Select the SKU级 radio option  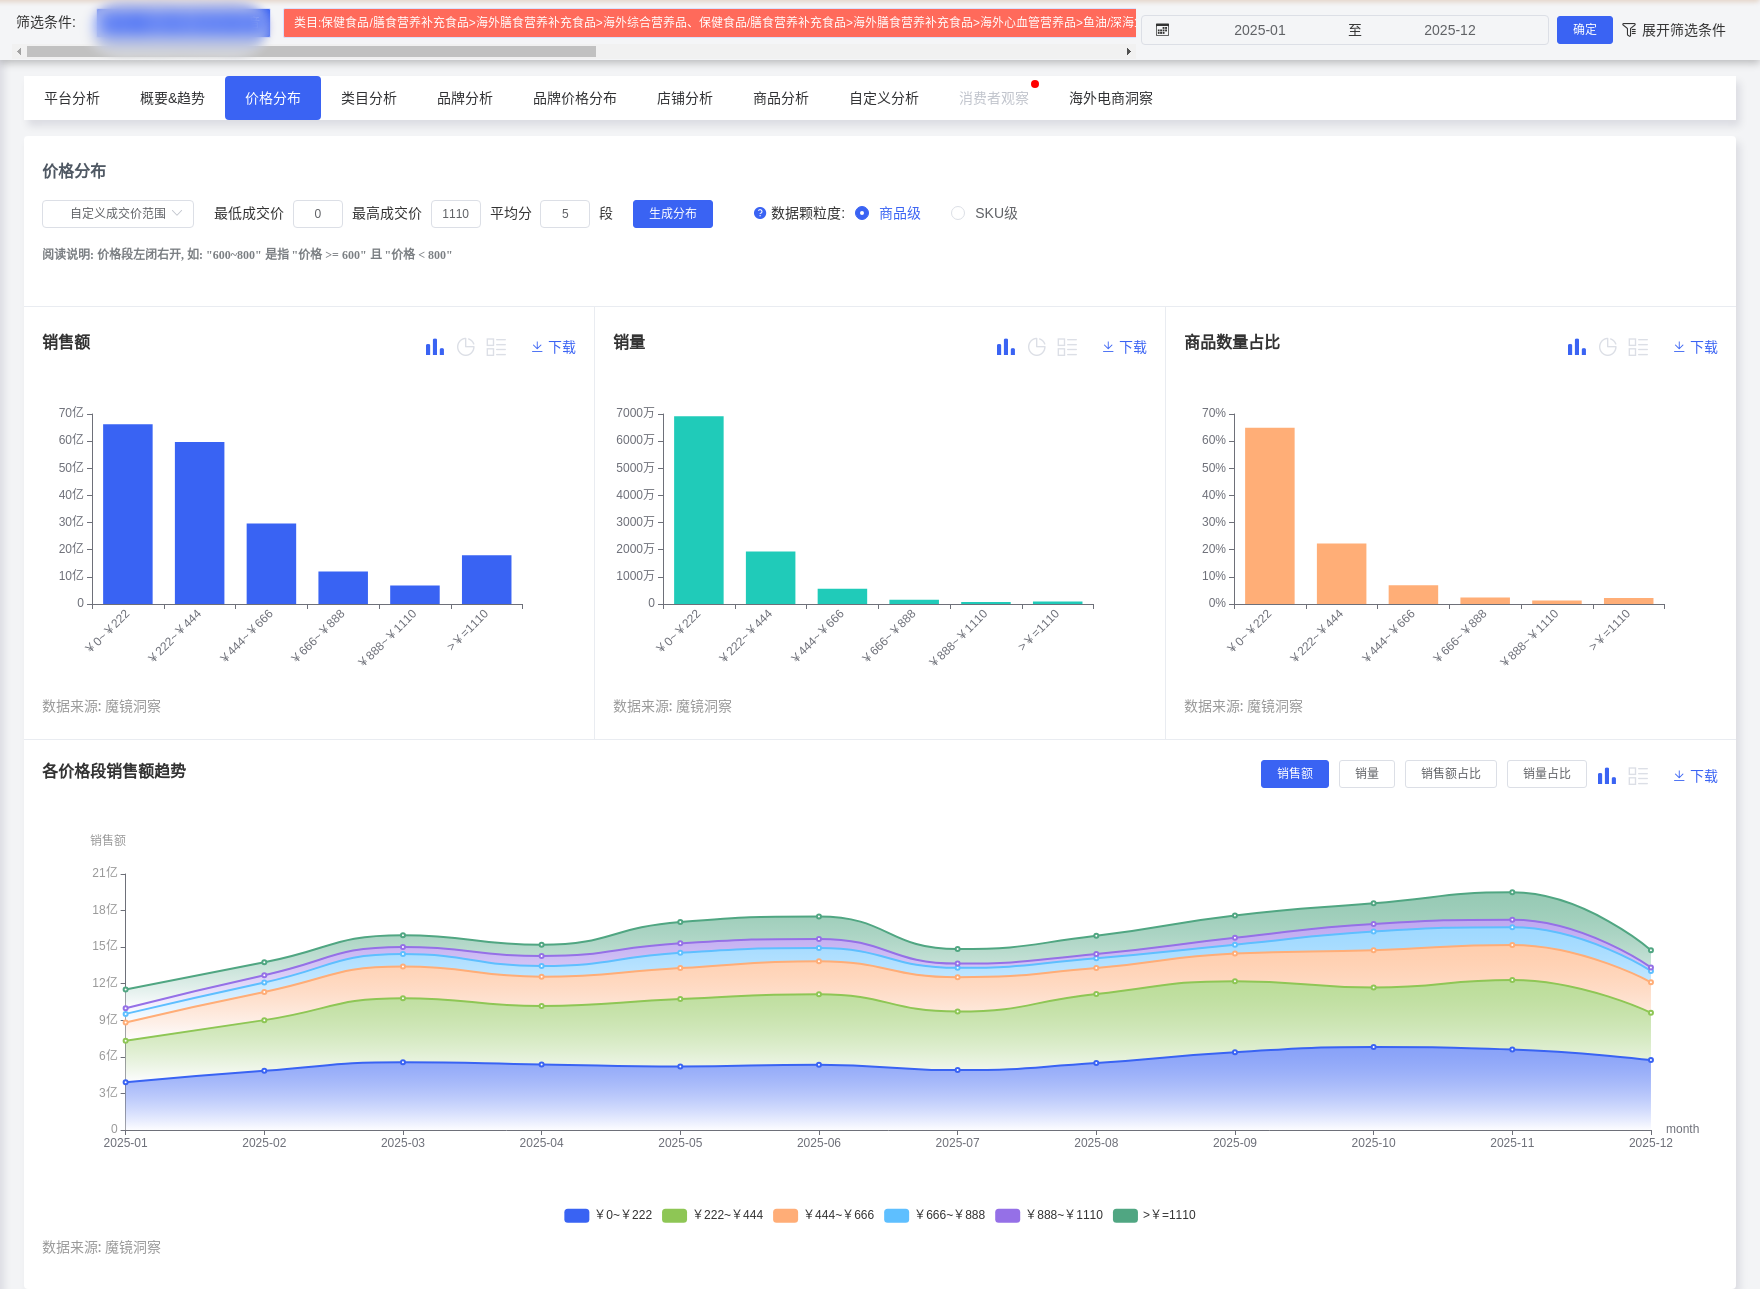tap(958, 213)
